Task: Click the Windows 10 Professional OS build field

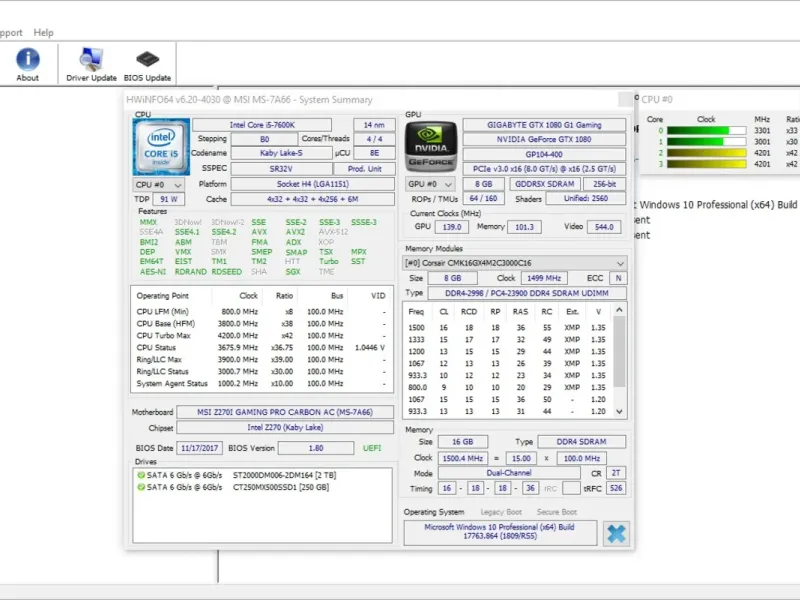Action: click(x=500, y=532)
